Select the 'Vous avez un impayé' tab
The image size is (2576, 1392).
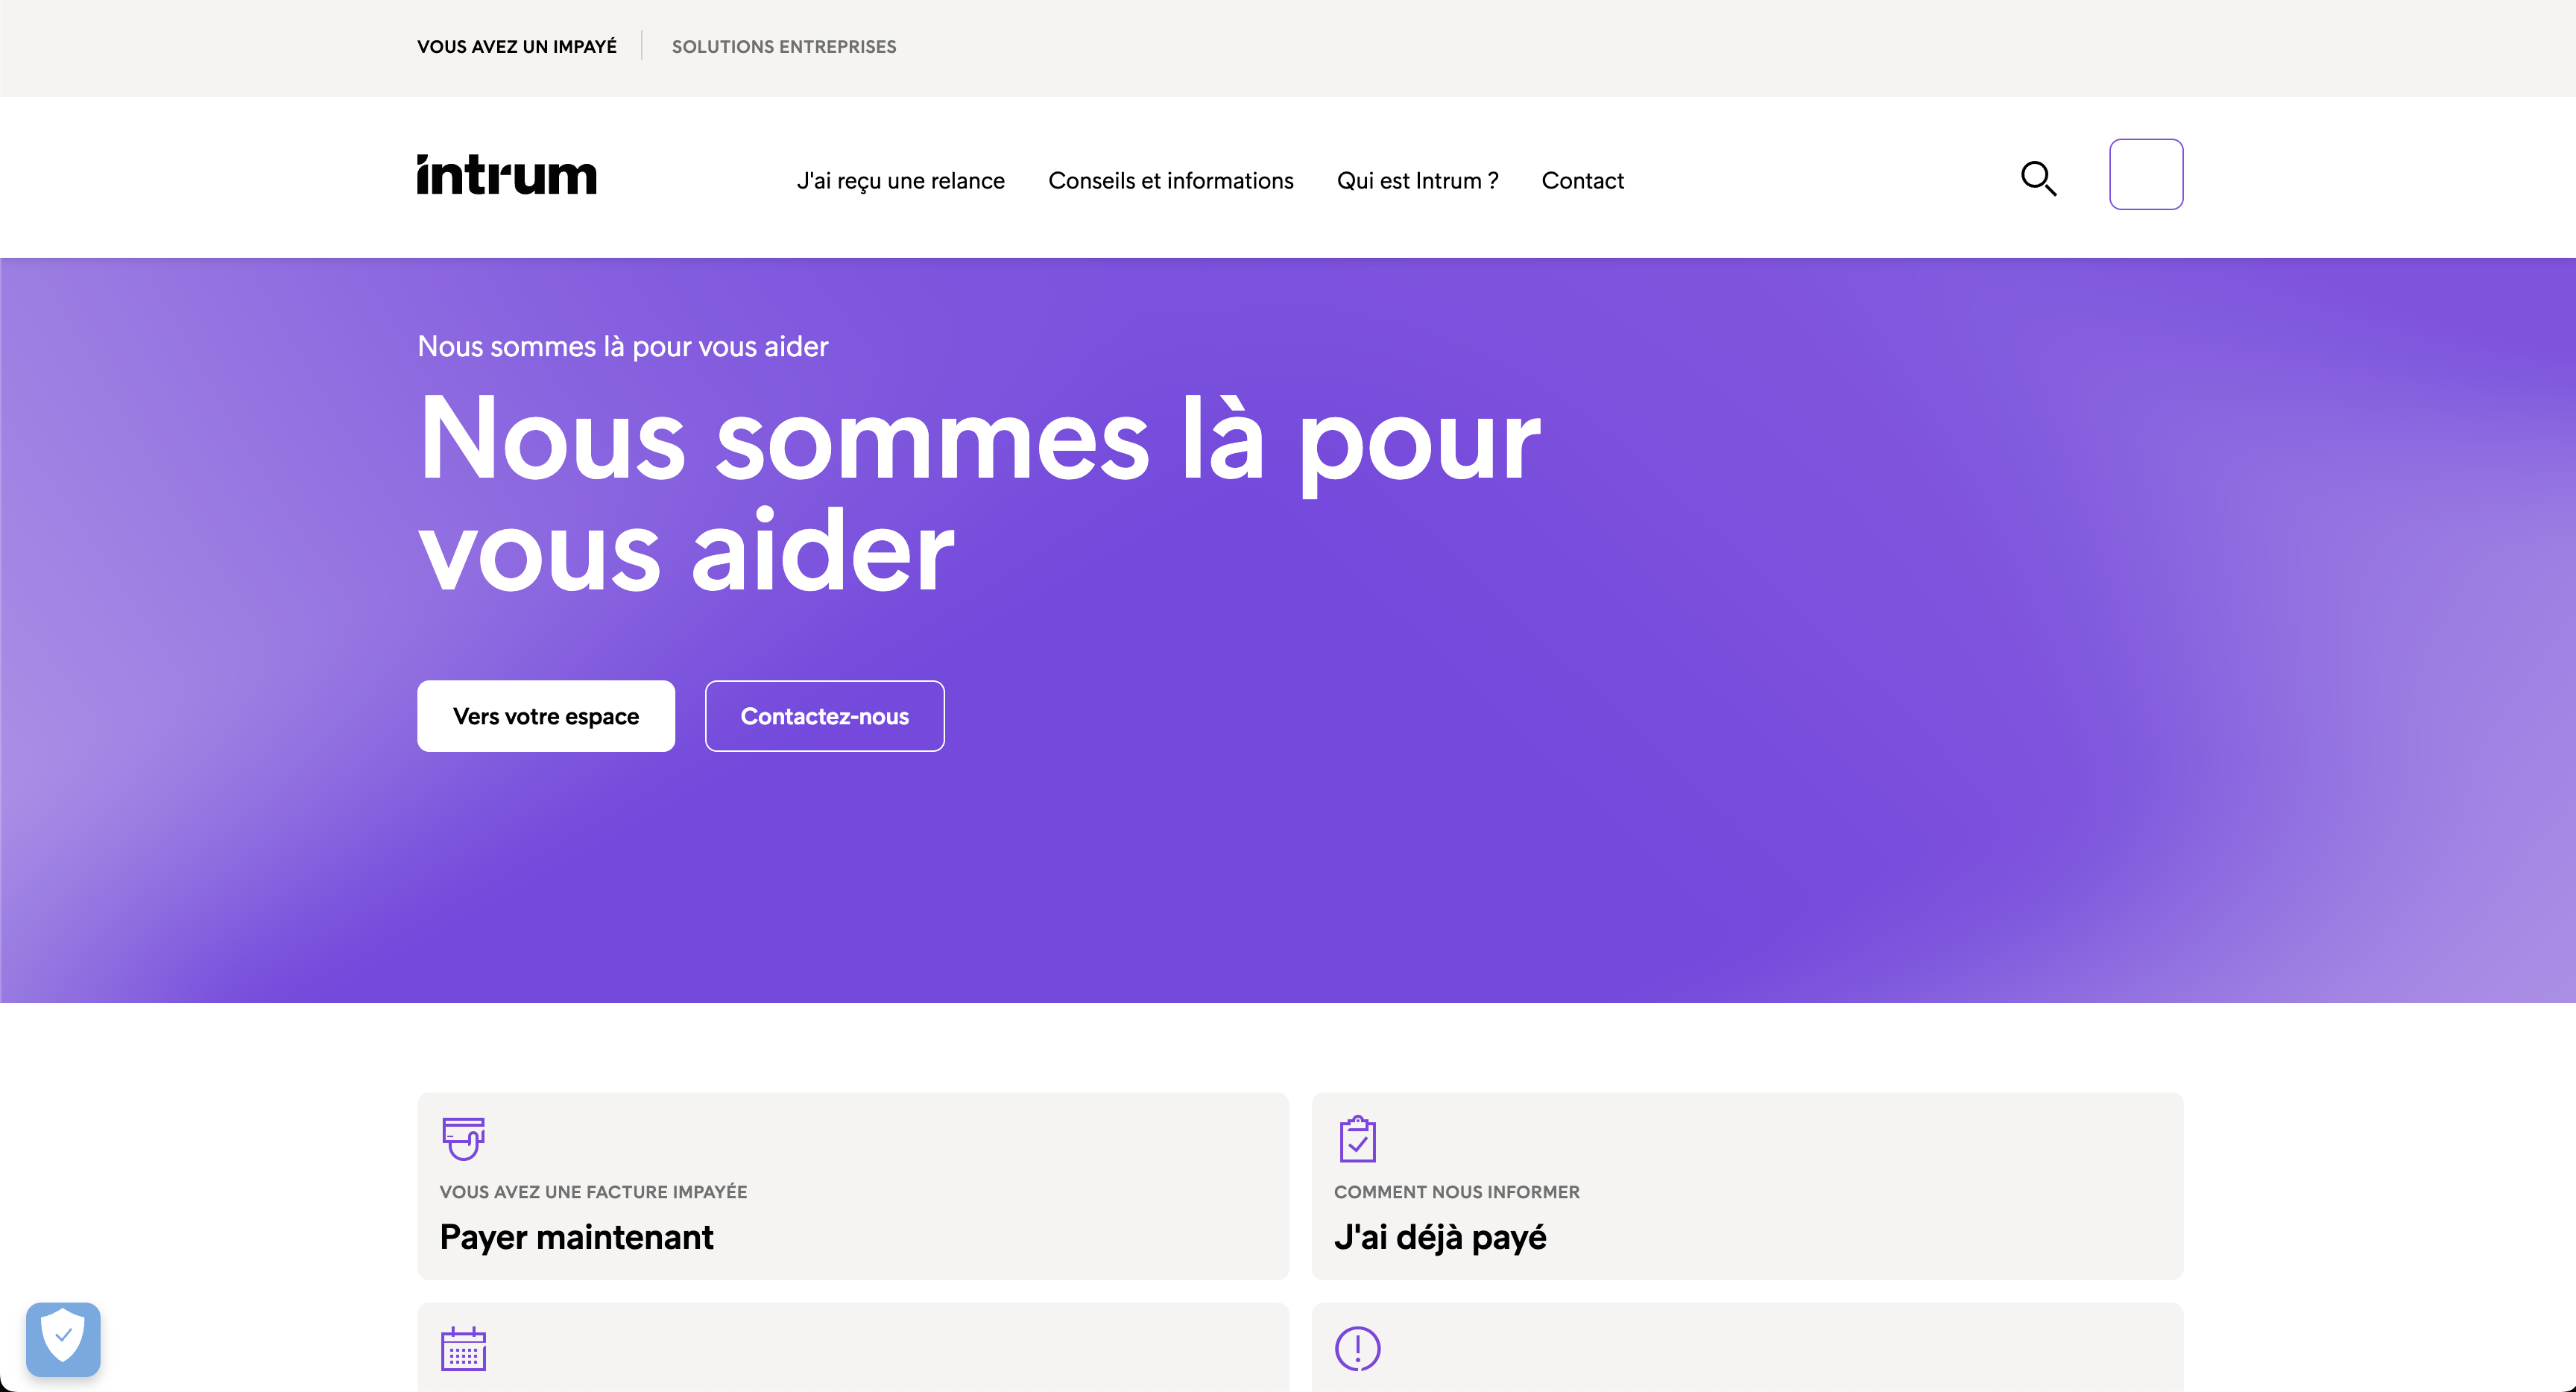516,47
